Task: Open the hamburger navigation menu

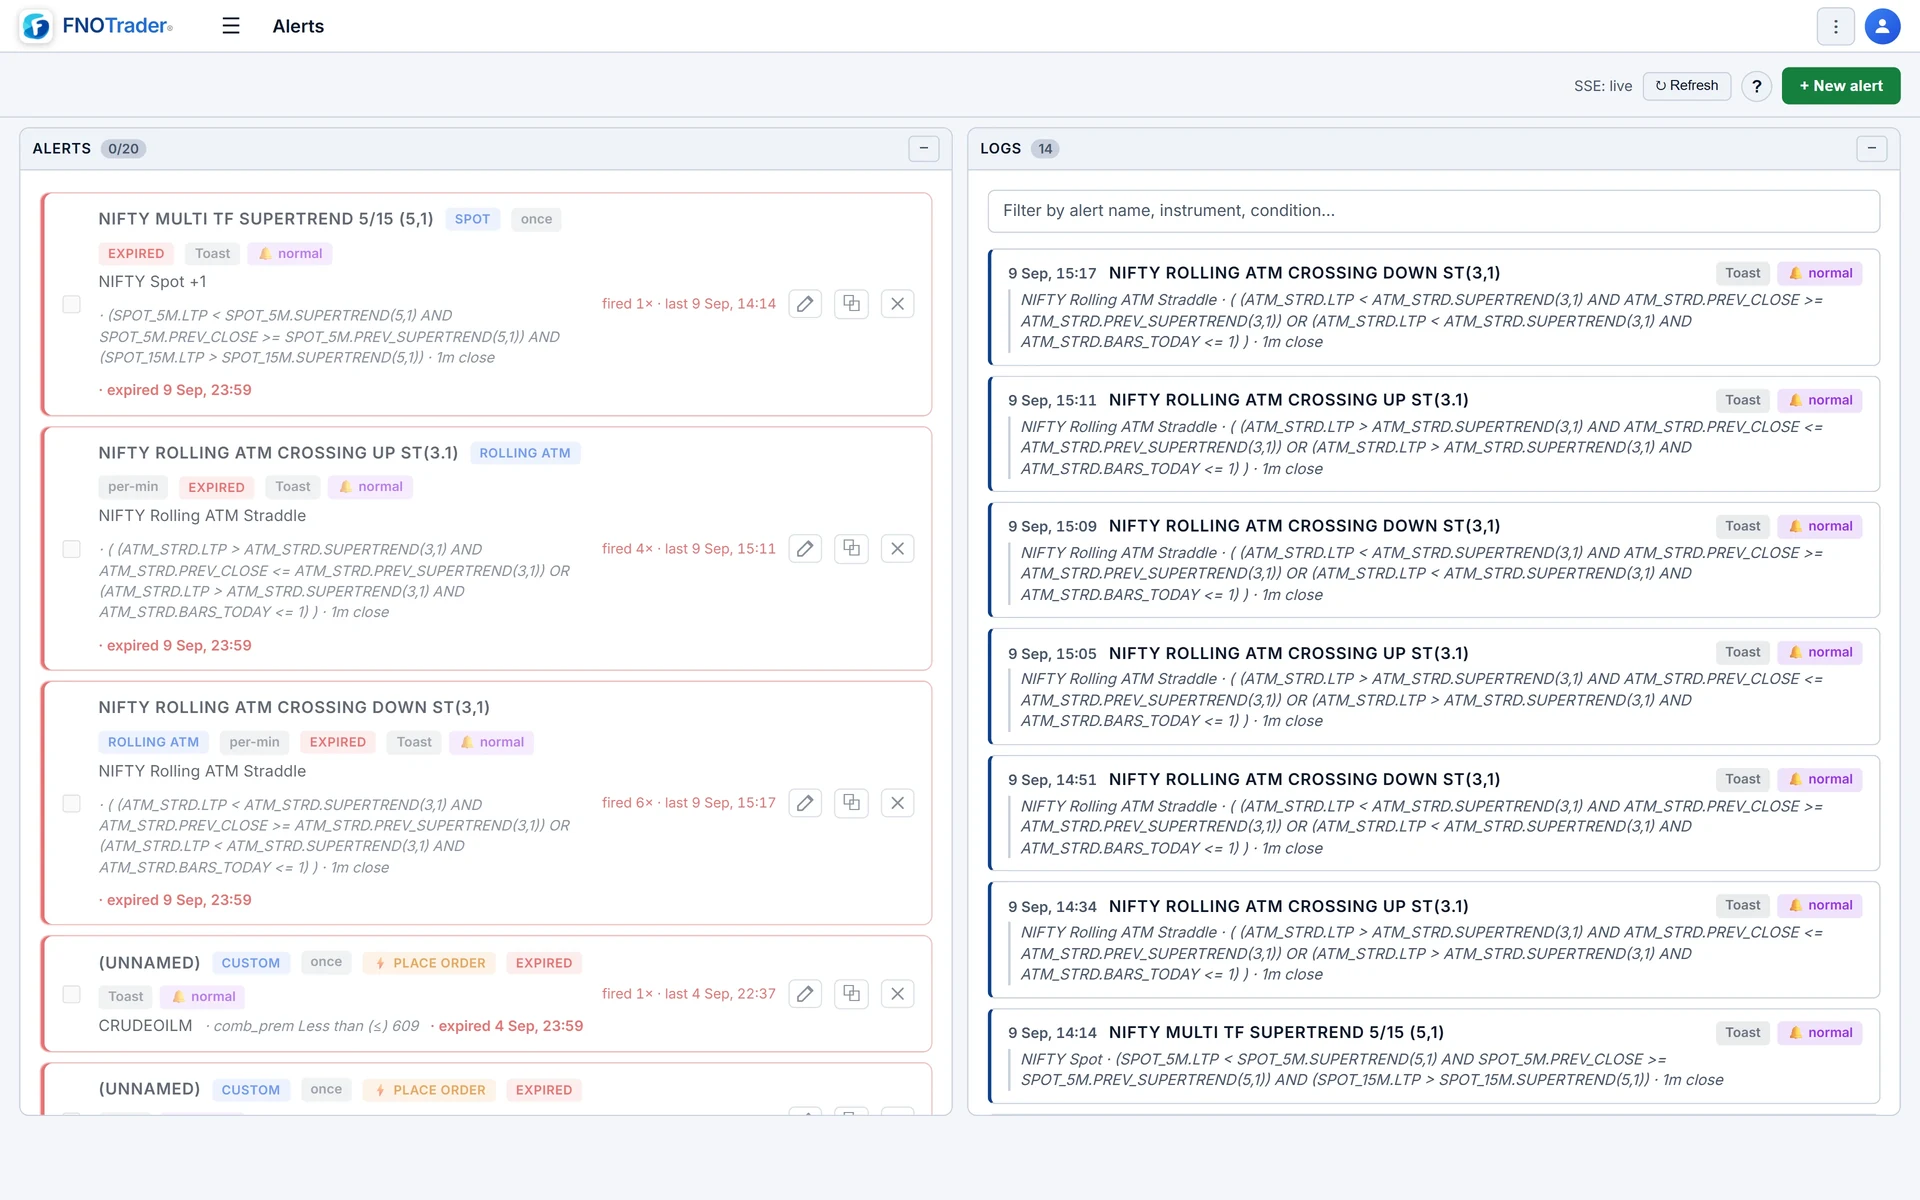Action: tap(231, 26)
